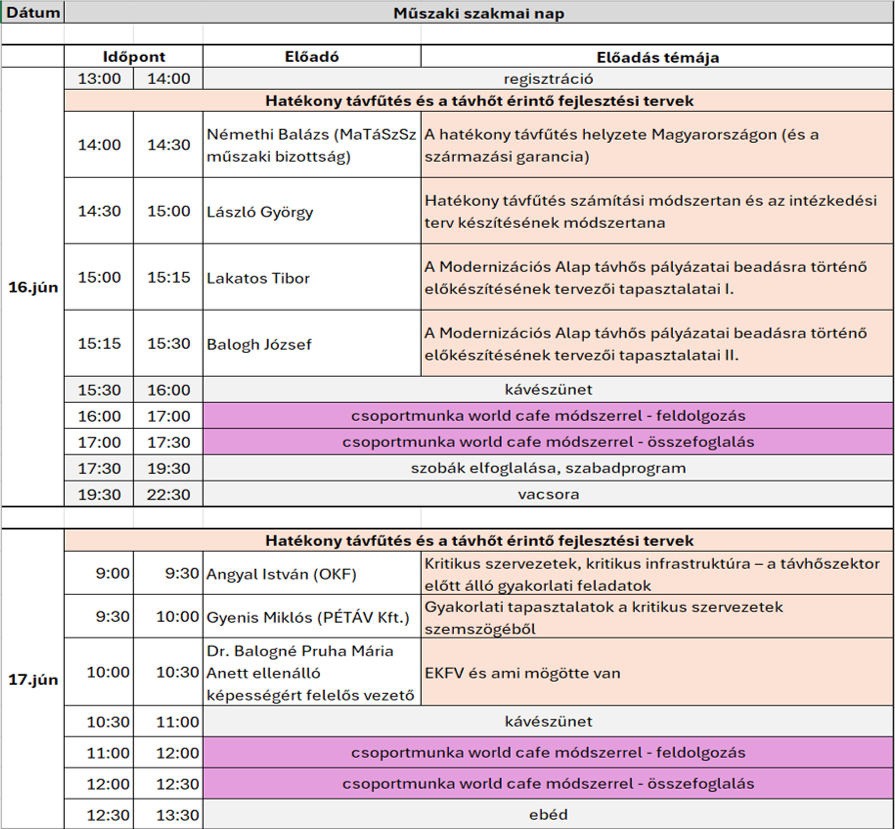Screen dimensions: 895x829
Task: Click 'world cafe módszerrel - összefoglalás' at 12:00
Action: 548,783
